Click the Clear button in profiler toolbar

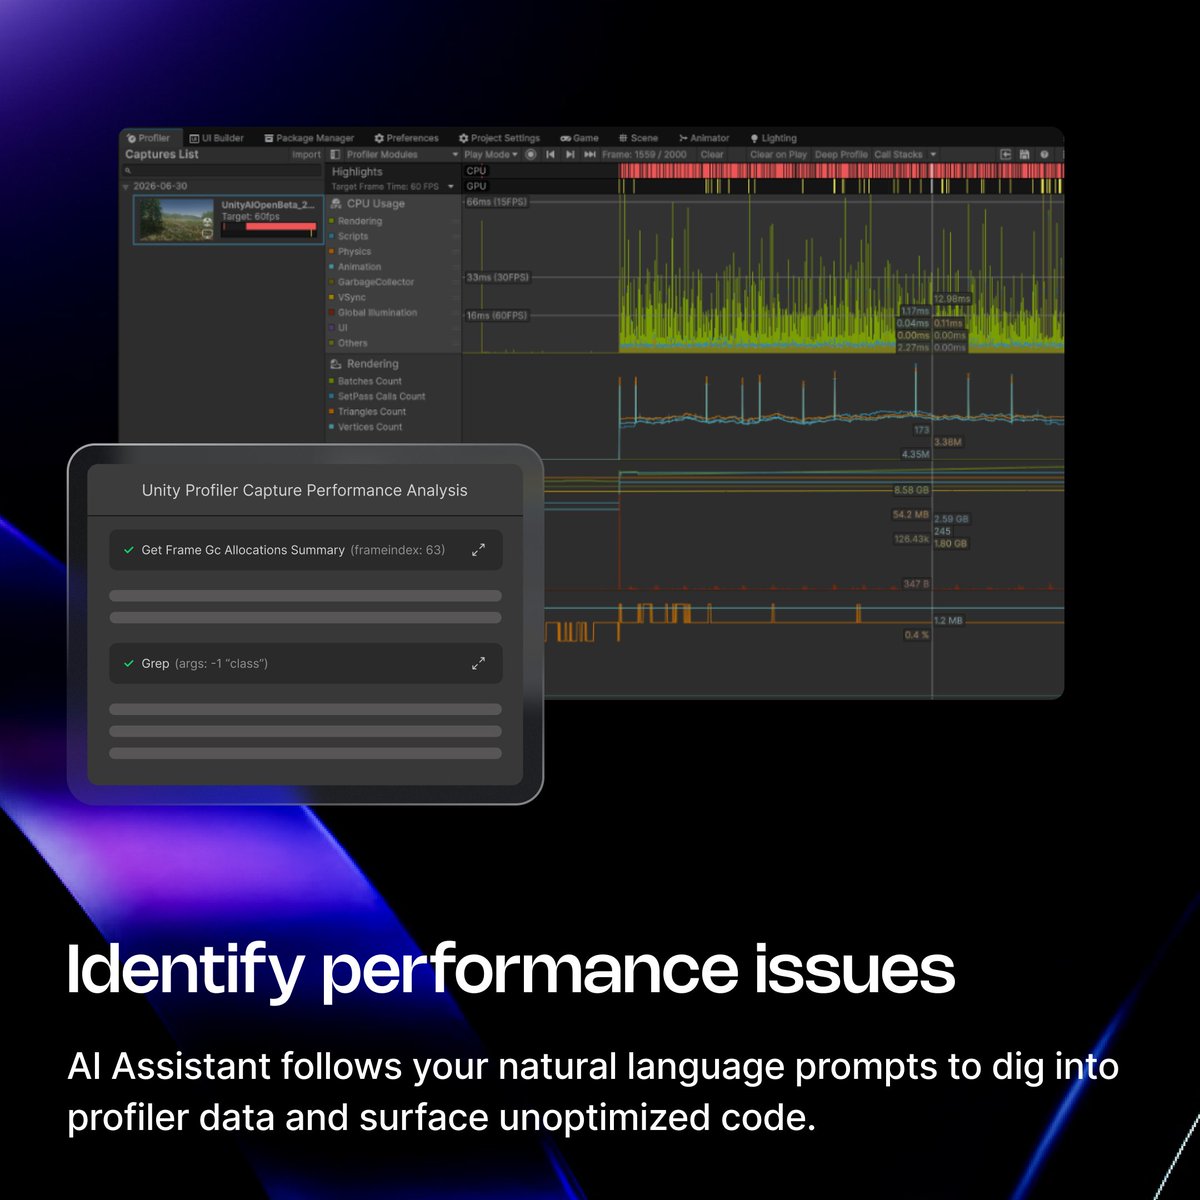[712, 155]
